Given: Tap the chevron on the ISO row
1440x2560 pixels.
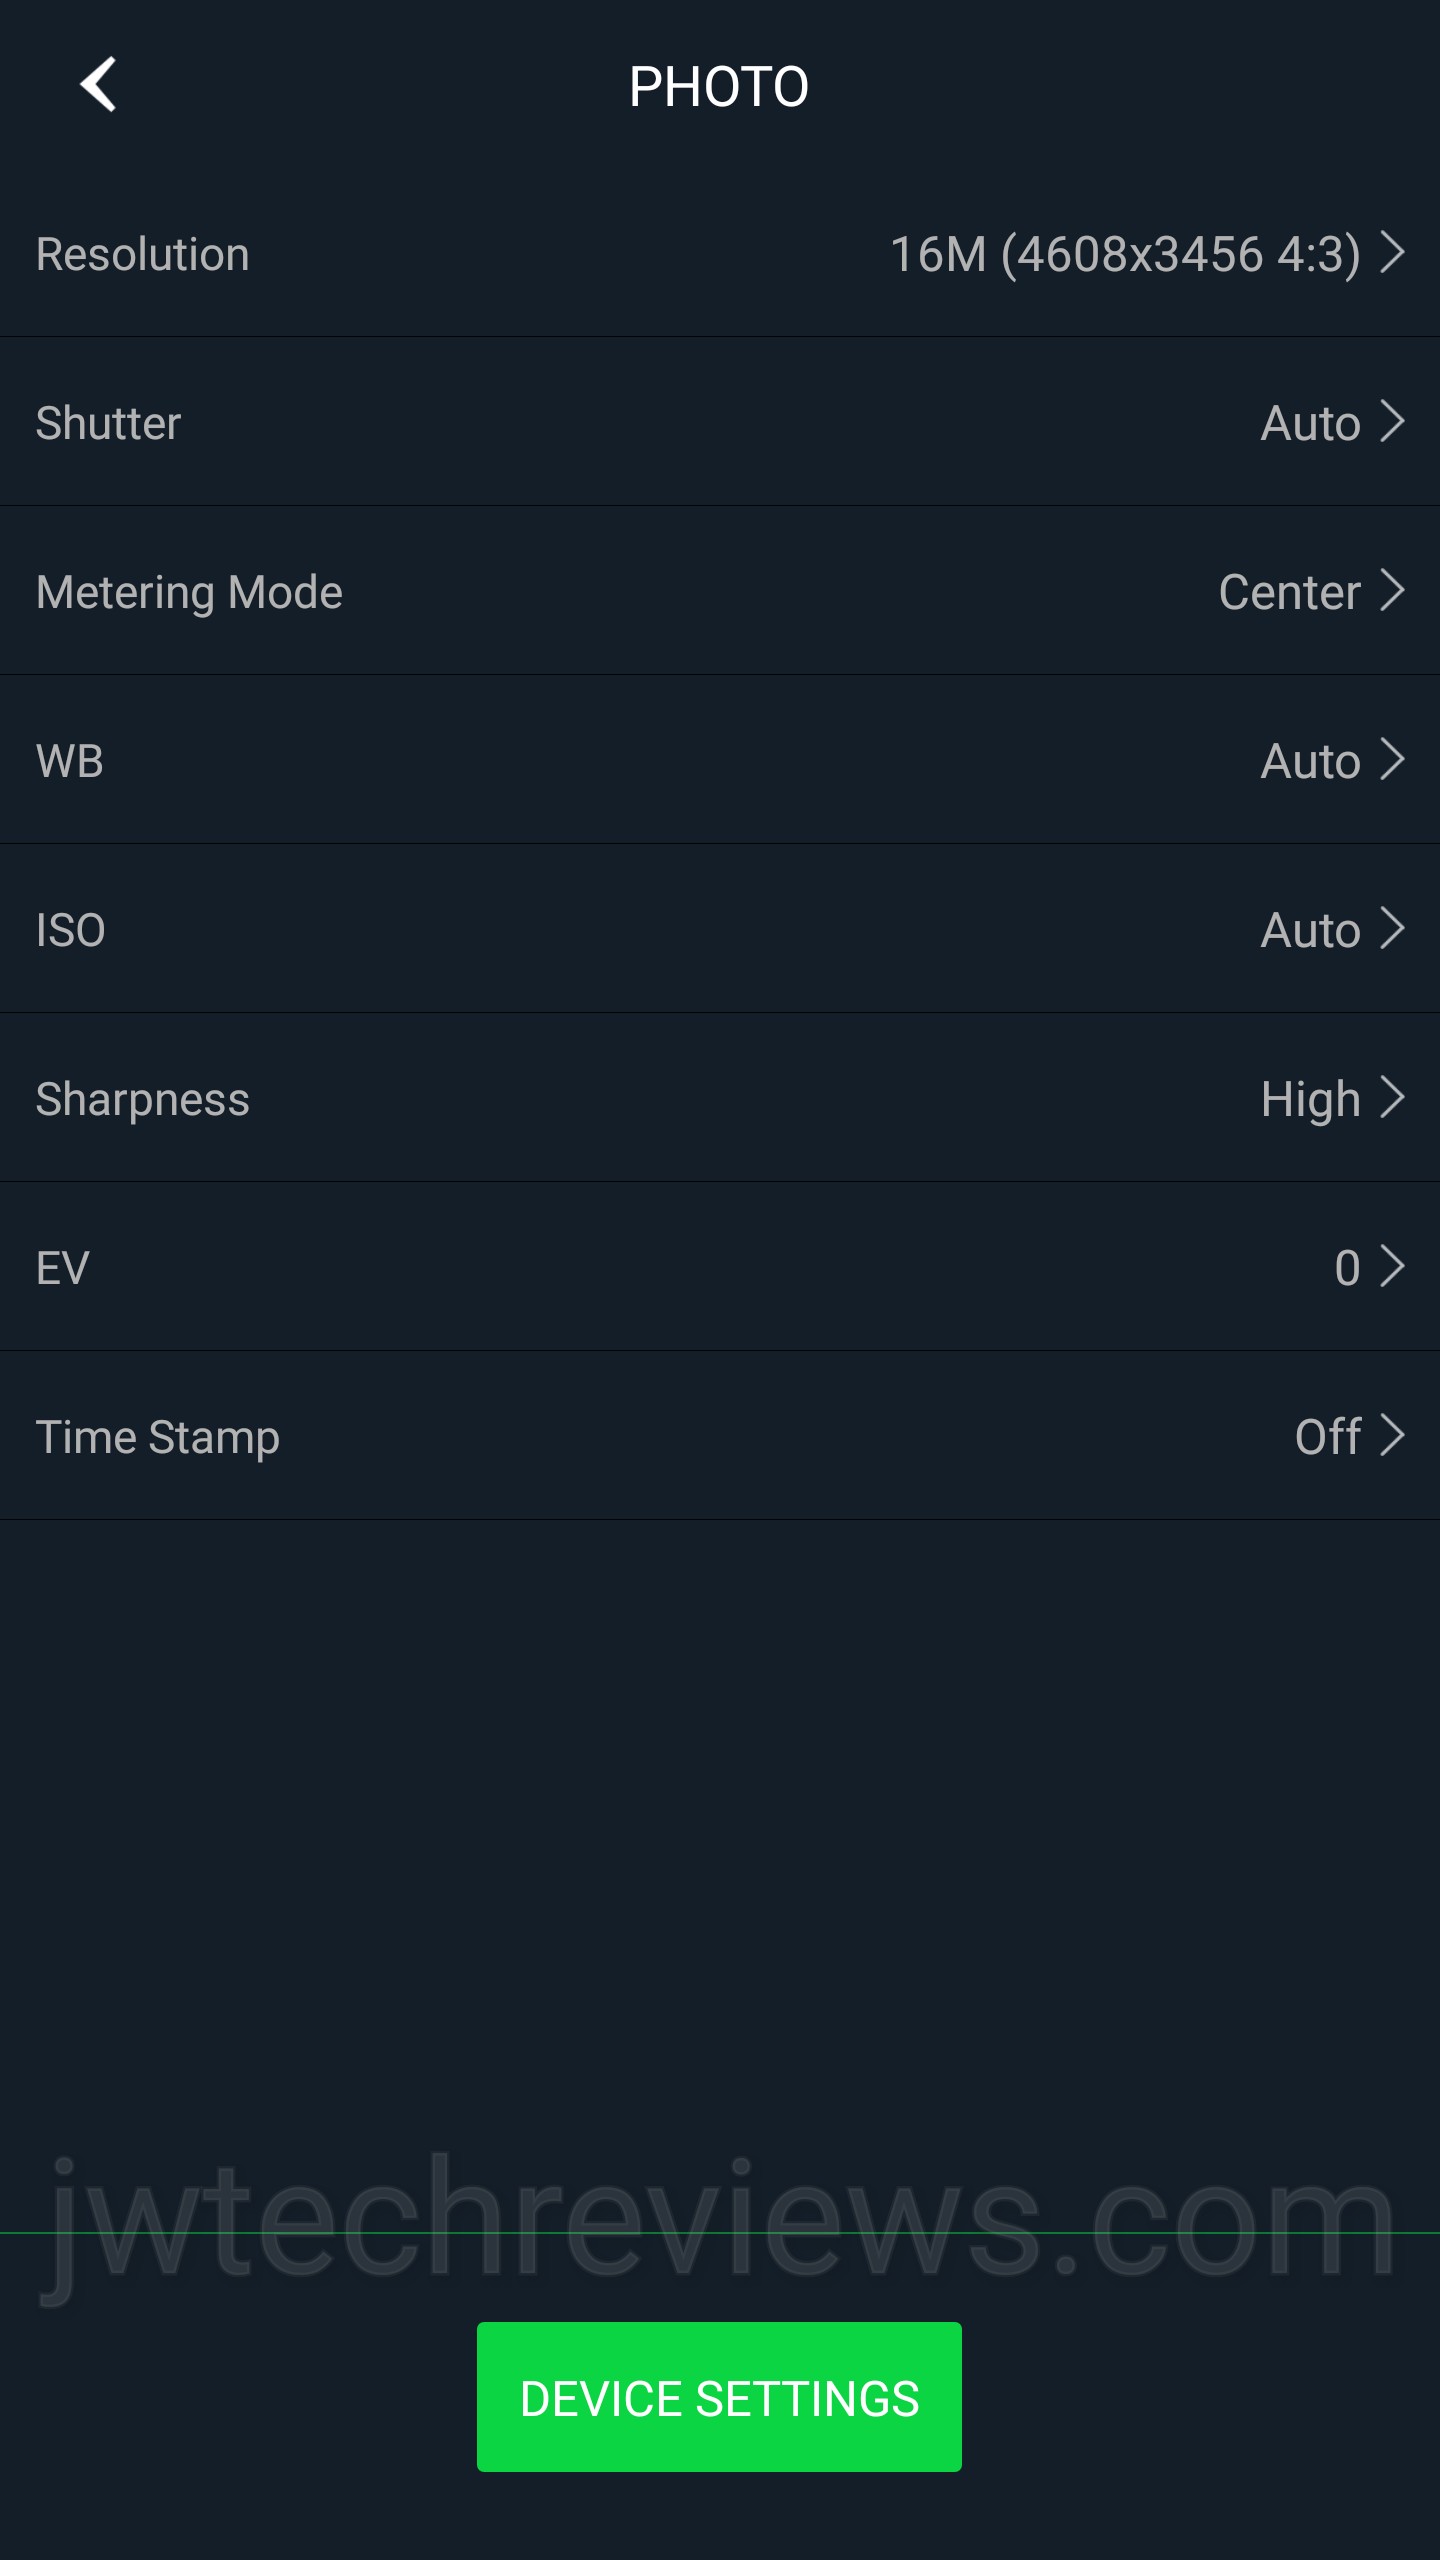Looking at the screenshot, I should pos(1393,928).
